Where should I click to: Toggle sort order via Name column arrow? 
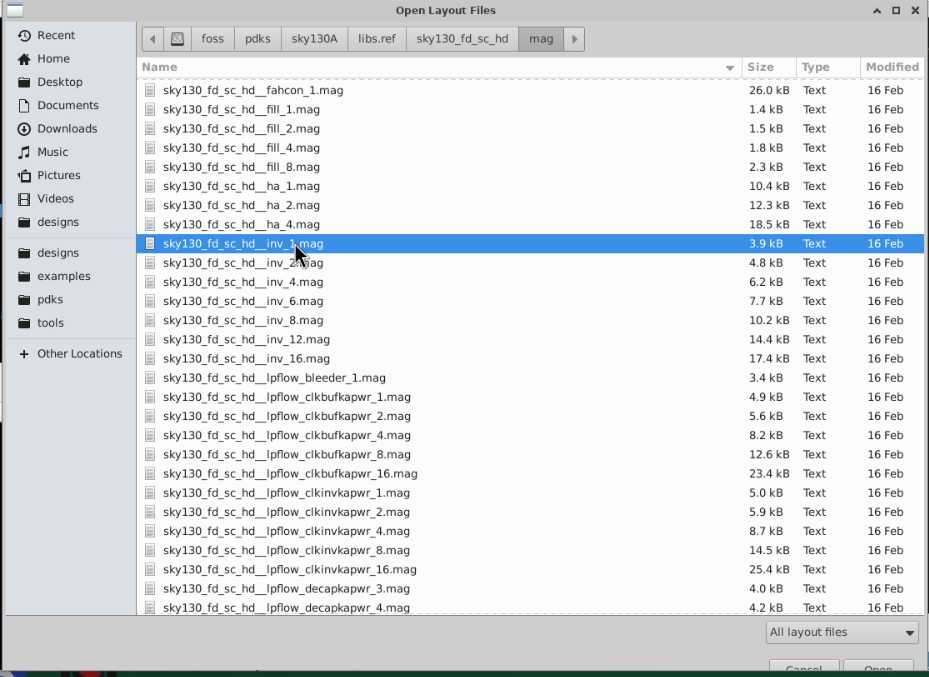pos(730,68)
